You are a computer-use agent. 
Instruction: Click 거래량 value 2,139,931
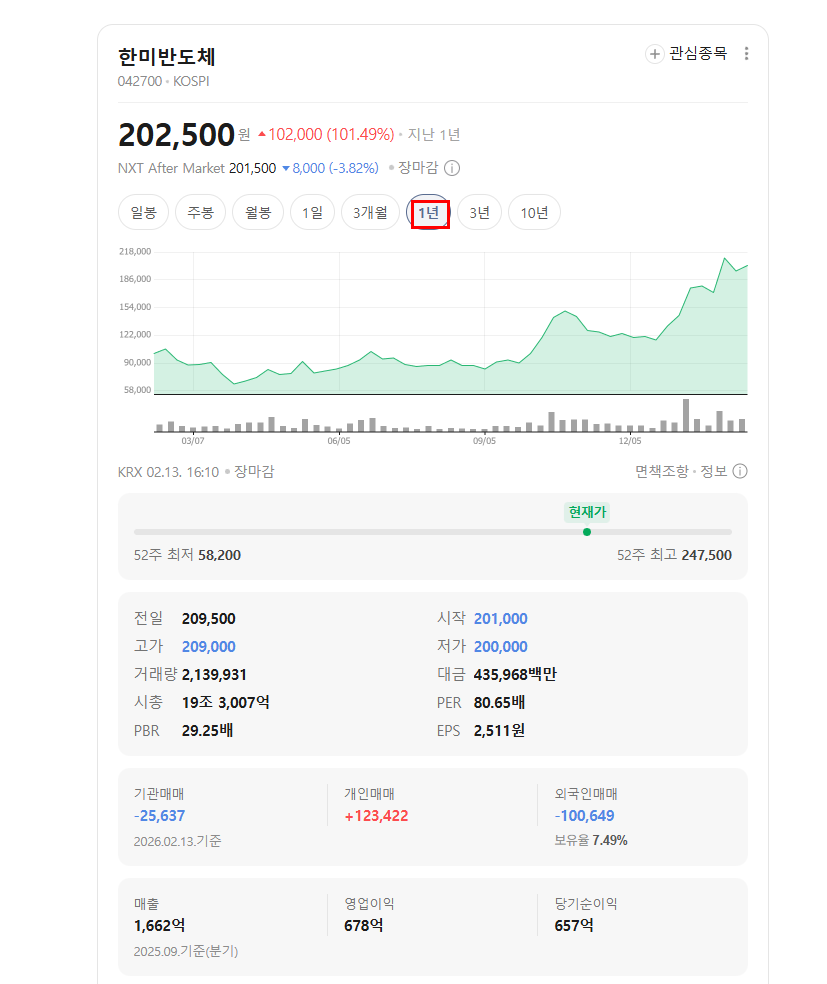[x=214, y=675]
